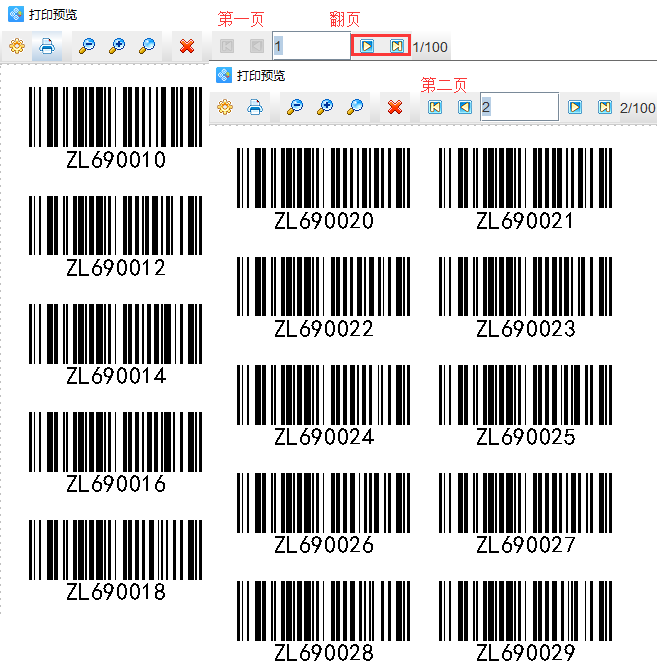Click app logo of first 打印预览 window
657x668 pixels.
pos(16,14)
